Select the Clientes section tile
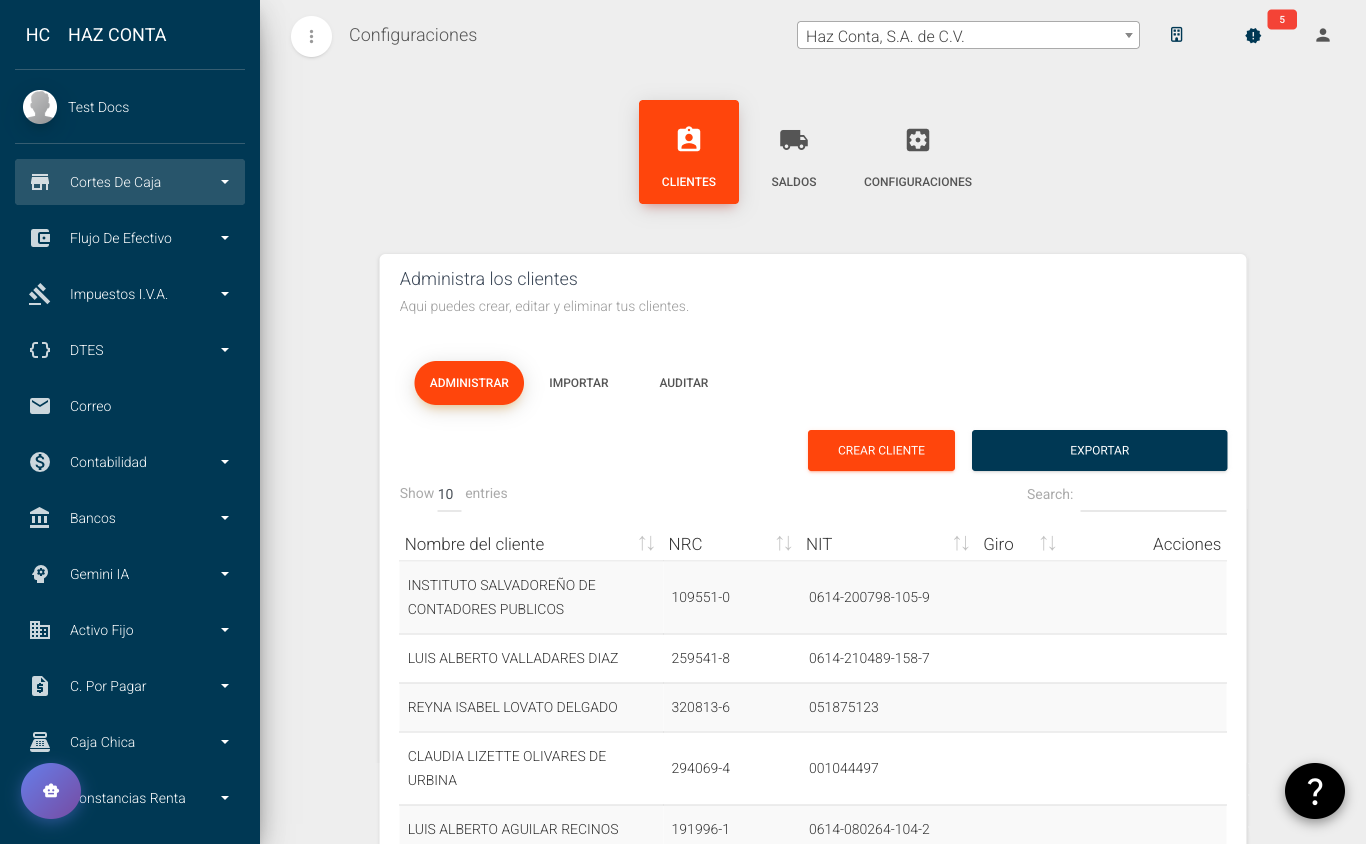 point(688,152)
